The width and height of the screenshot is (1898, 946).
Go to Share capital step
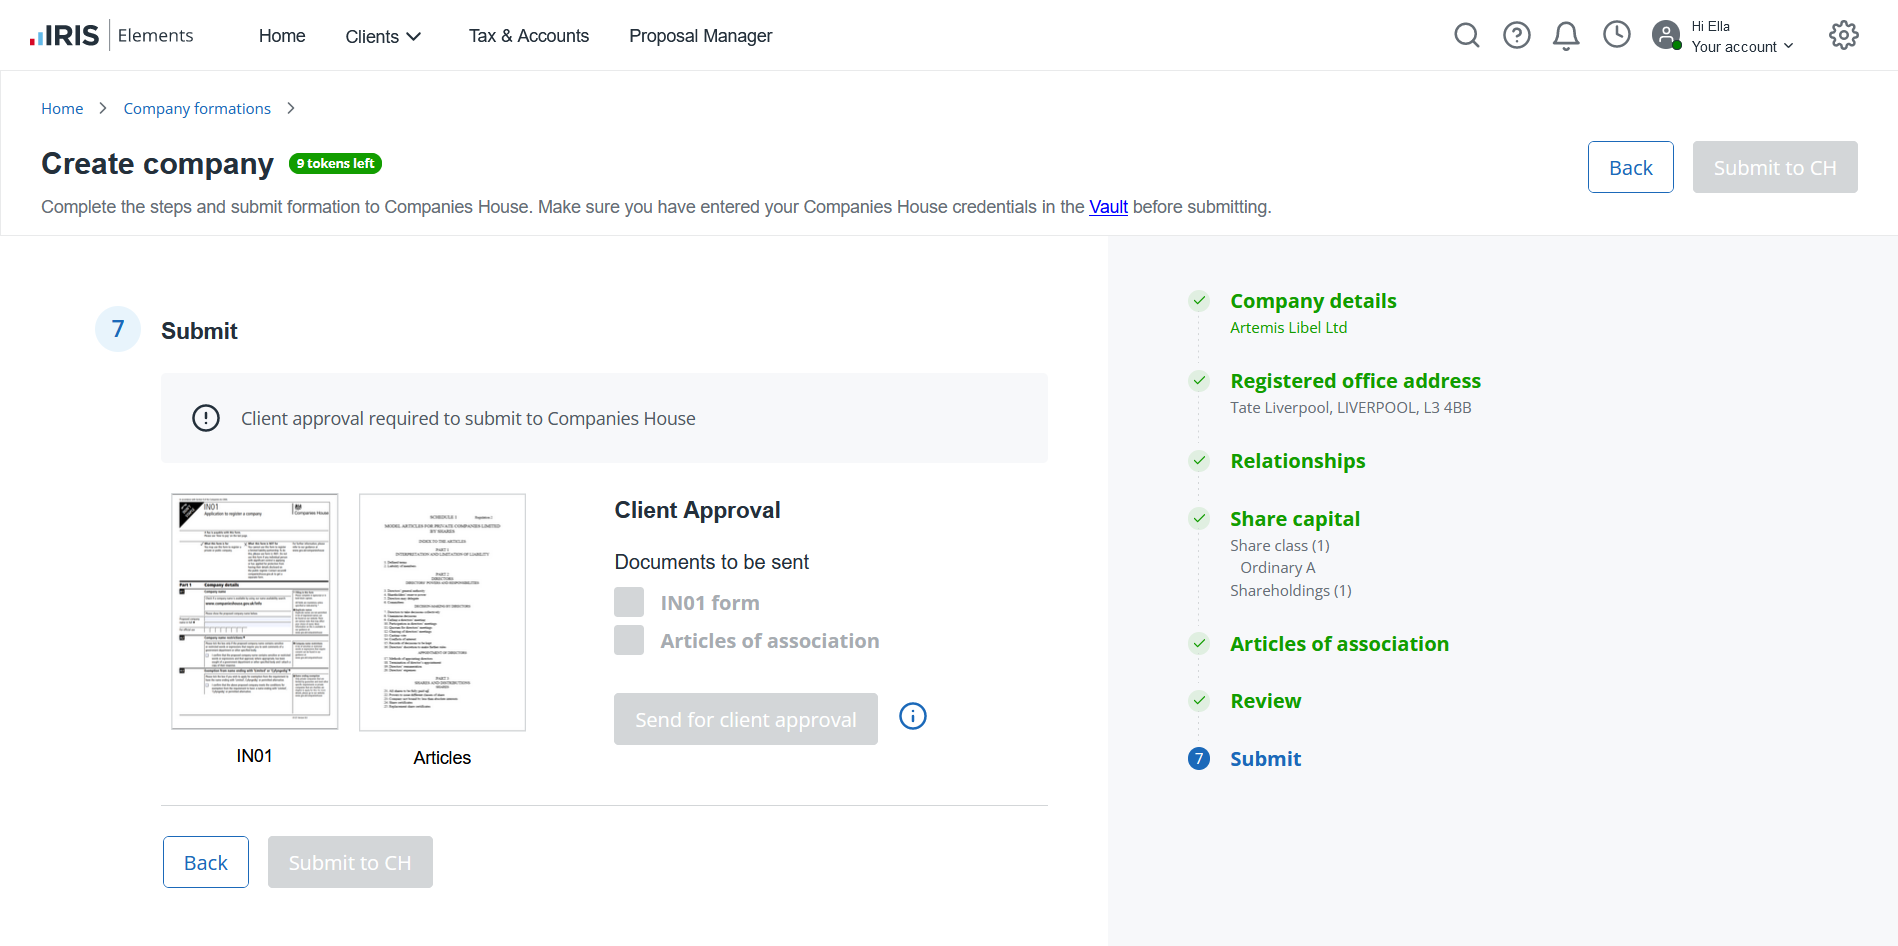pyautogui.click(x=1294, y=519)
